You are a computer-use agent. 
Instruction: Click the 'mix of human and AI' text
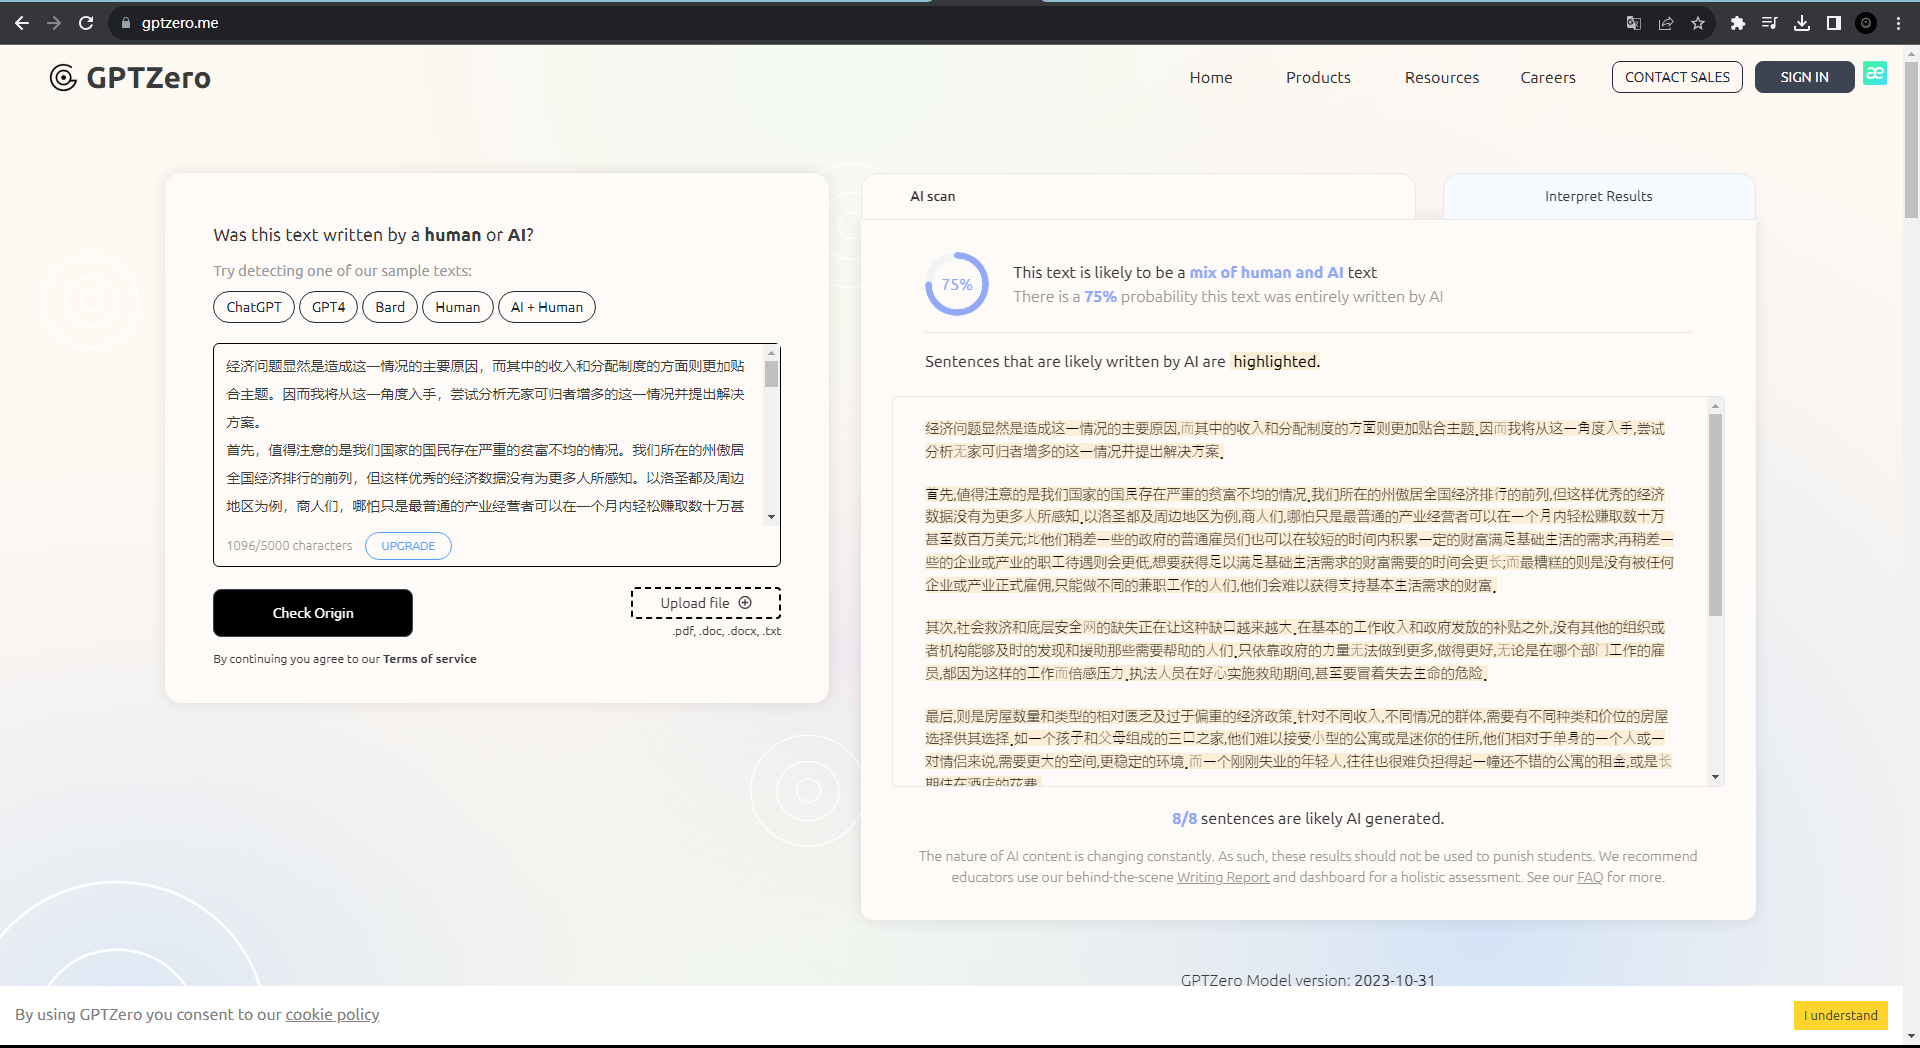point(1266,272)
